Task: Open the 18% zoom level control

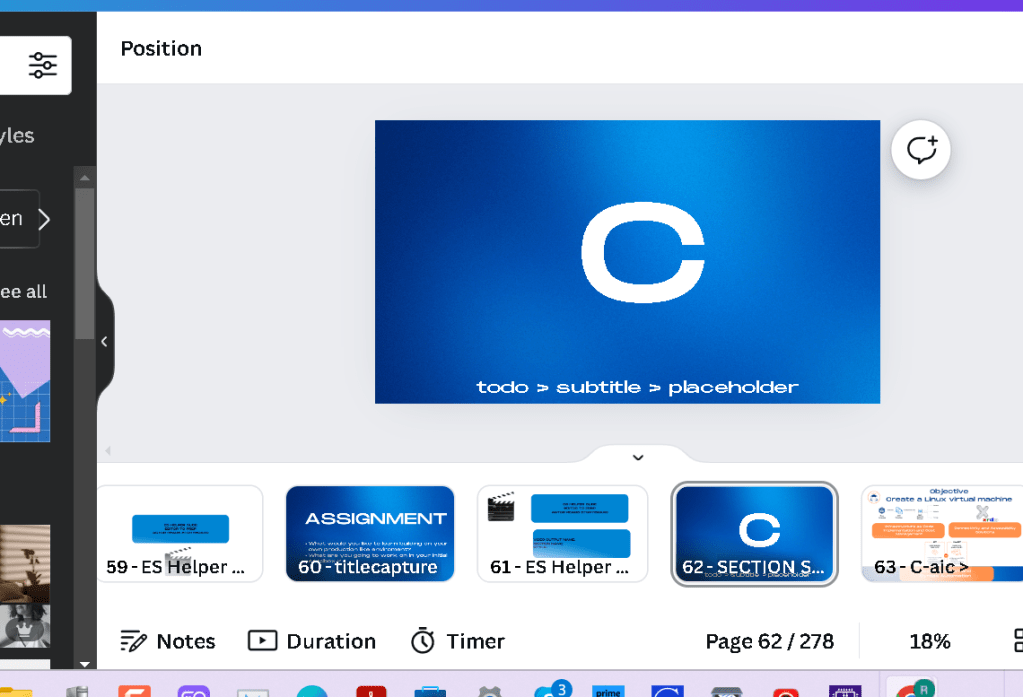Action: 930,642
